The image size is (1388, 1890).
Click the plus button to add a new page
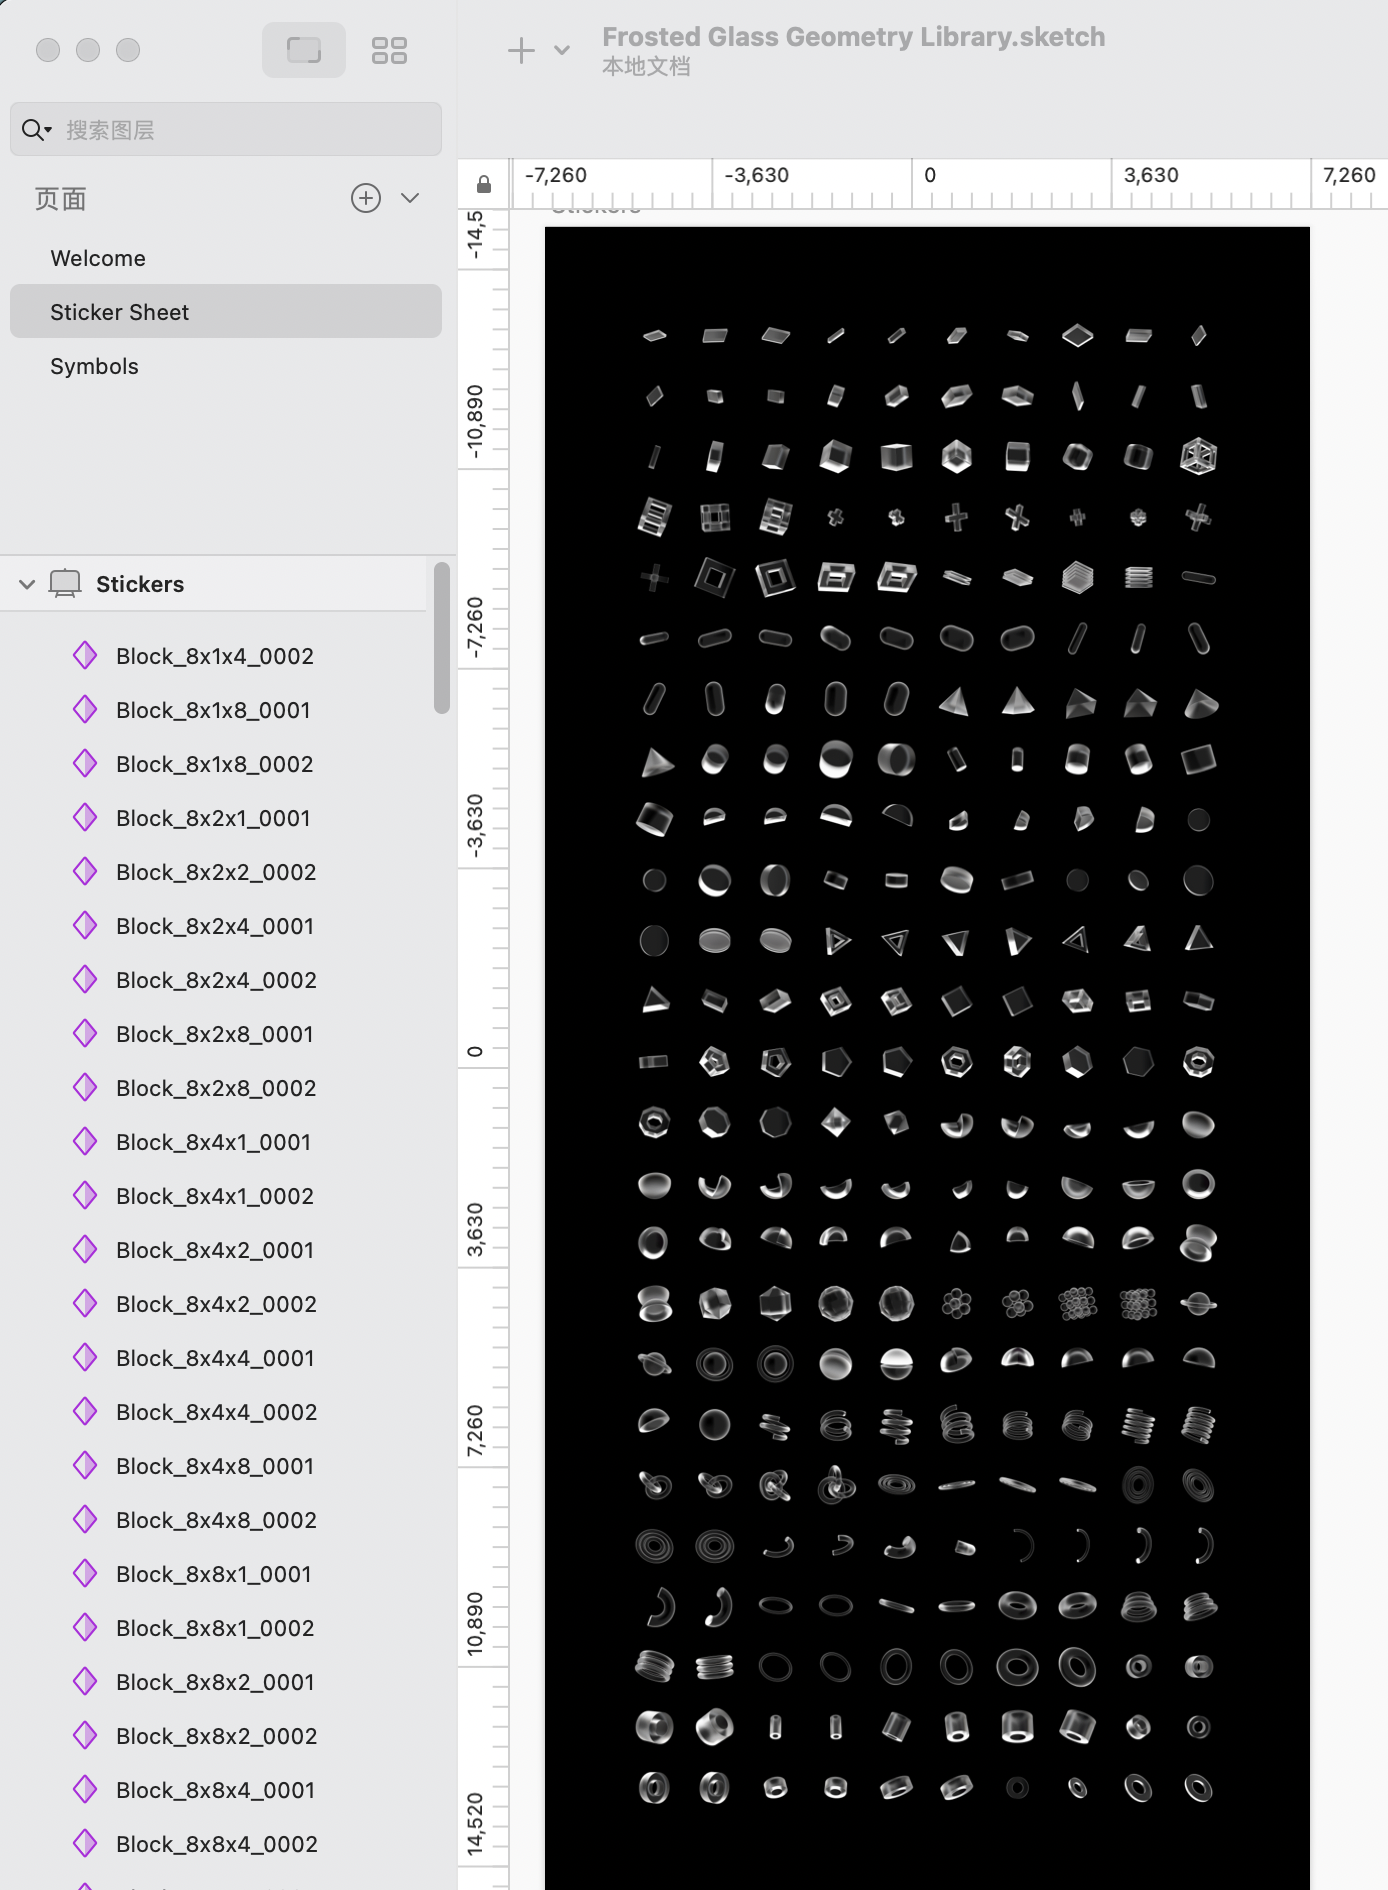pos(365,198)
